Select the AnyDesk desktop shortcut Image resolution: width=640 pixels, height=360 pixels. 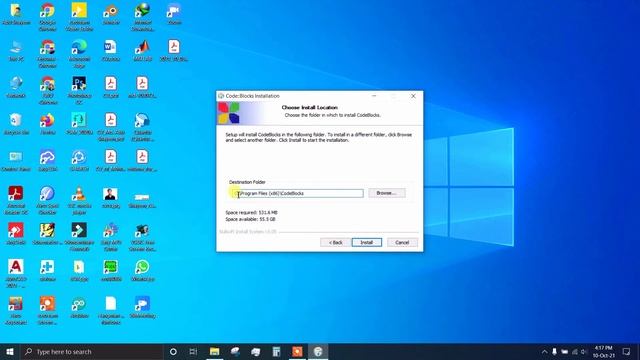[x=16, y=234]
